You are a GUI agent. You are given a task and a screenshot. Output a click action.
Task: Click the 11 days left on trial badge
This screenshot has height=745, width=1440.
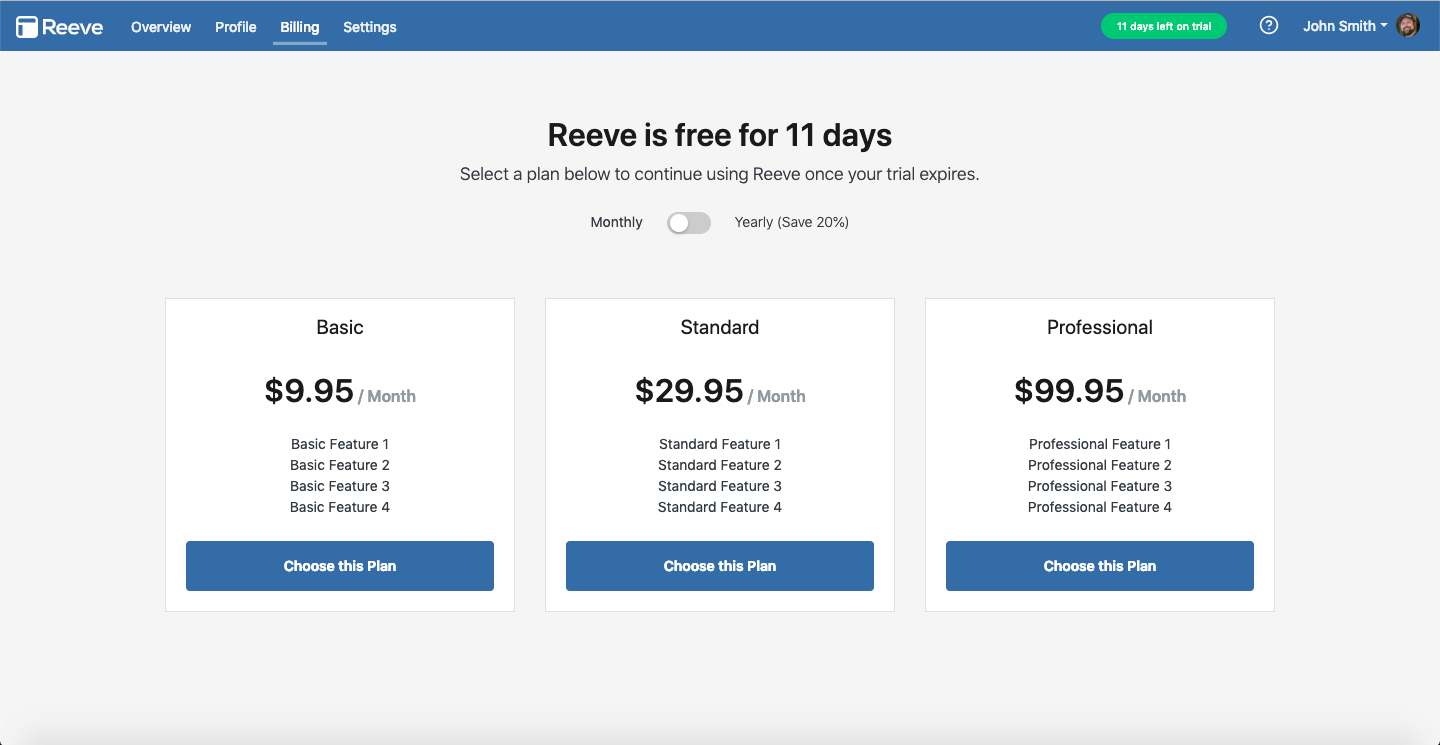(x=1164, y=26)
